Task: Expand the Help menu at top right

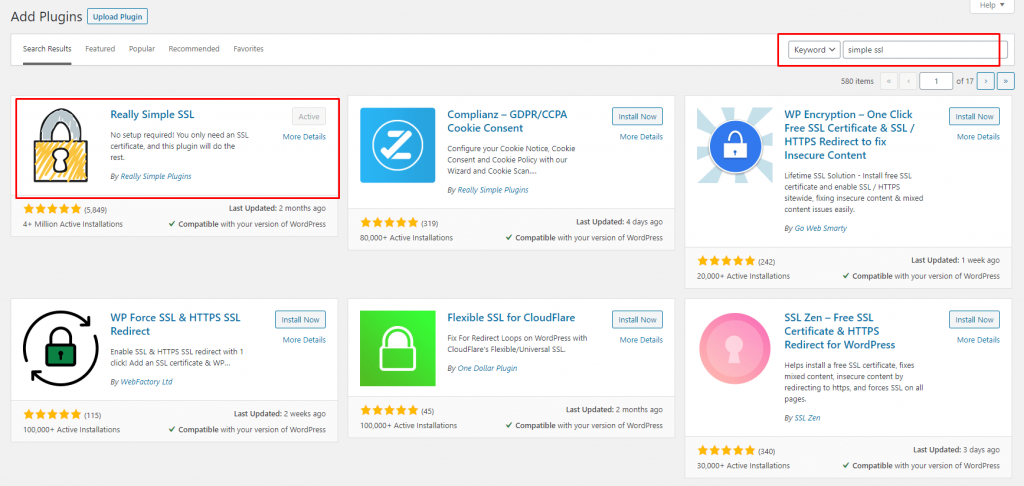Action: click(991, 5)
